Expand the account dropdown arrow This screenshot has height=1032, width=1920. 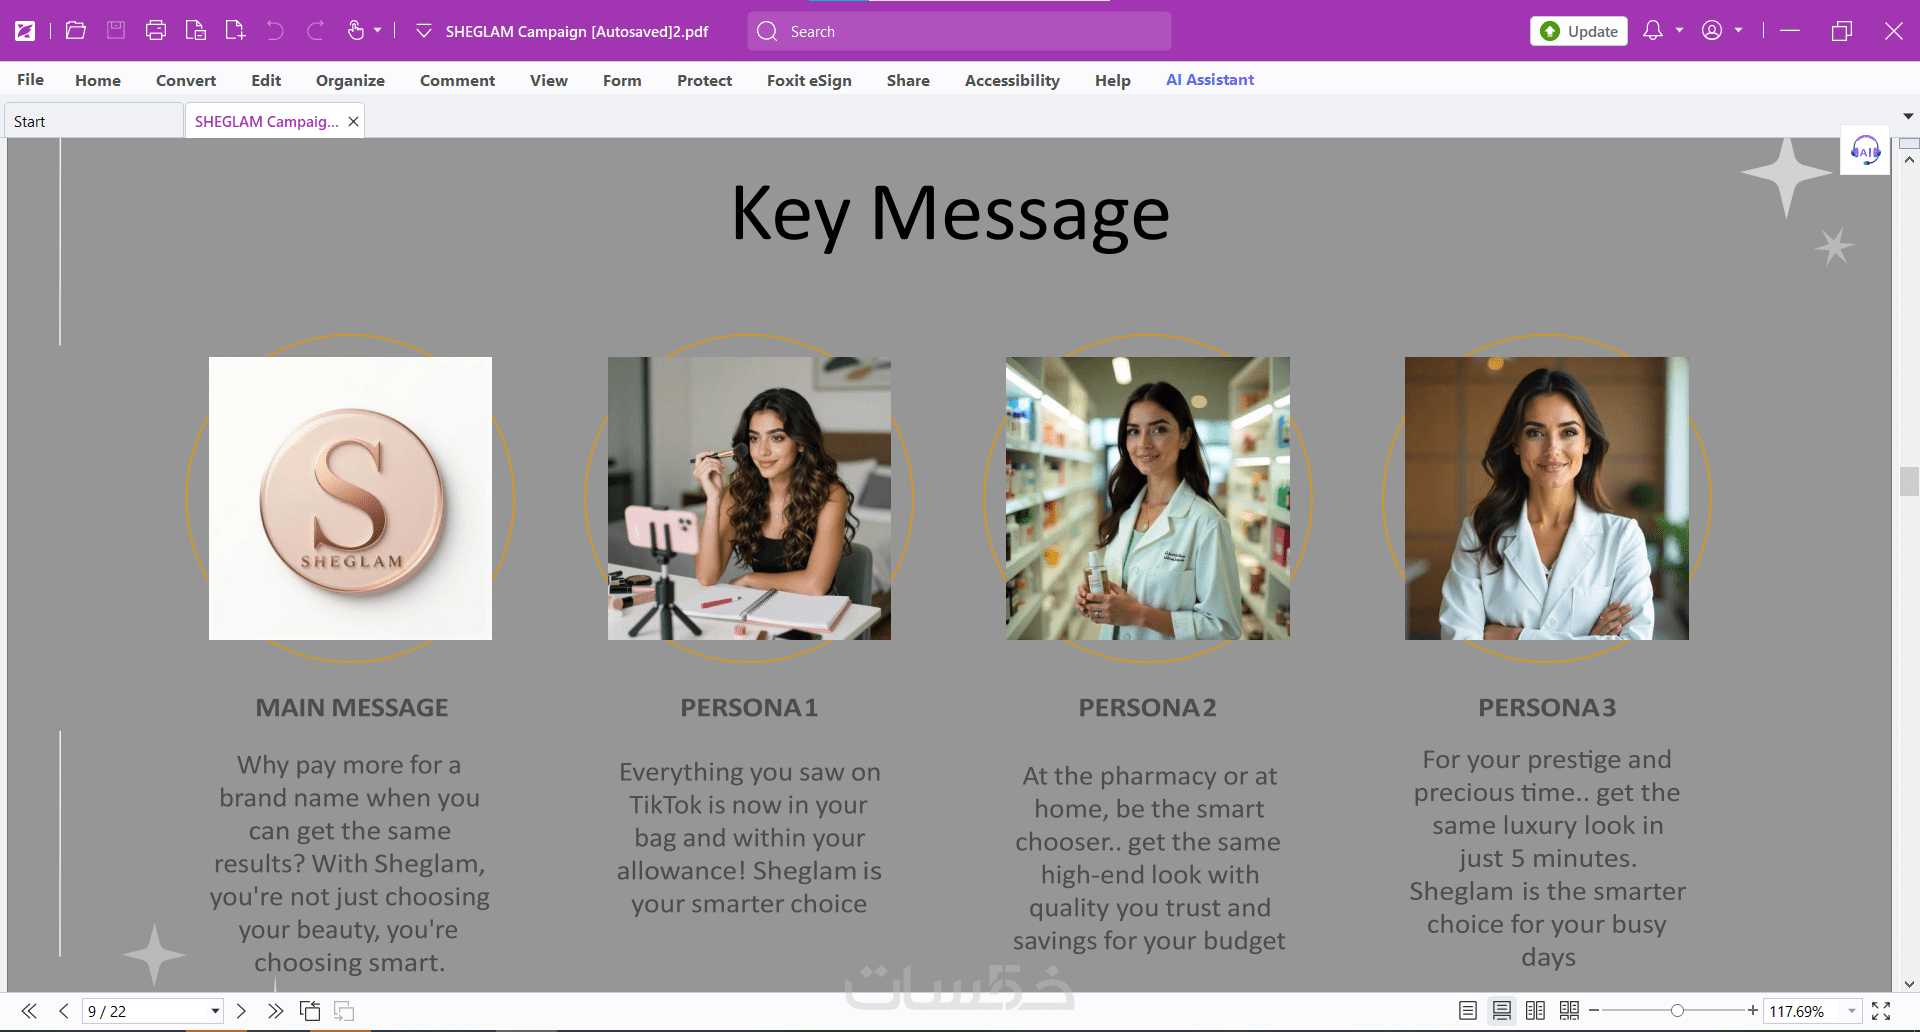[1738, 31]
